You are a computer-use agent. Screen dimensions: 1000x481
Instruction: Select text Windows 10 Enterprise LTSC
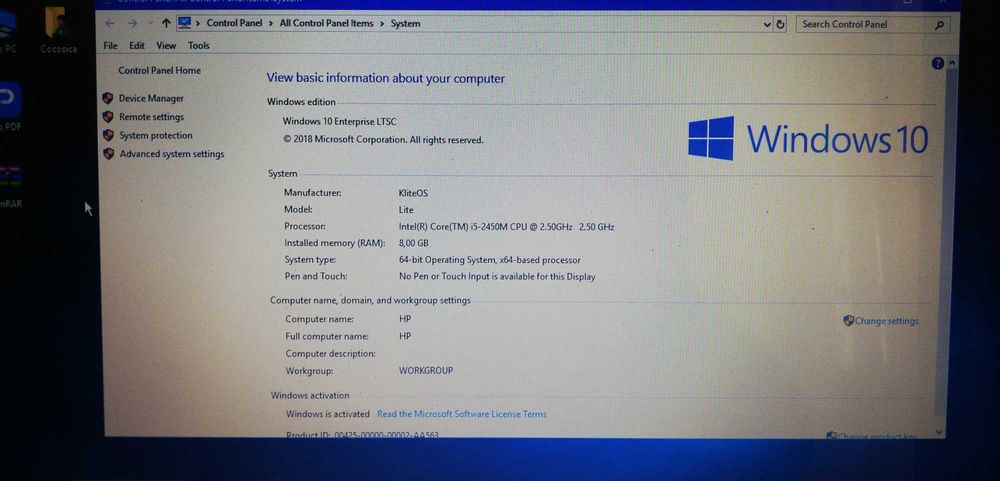pos(339,121)
